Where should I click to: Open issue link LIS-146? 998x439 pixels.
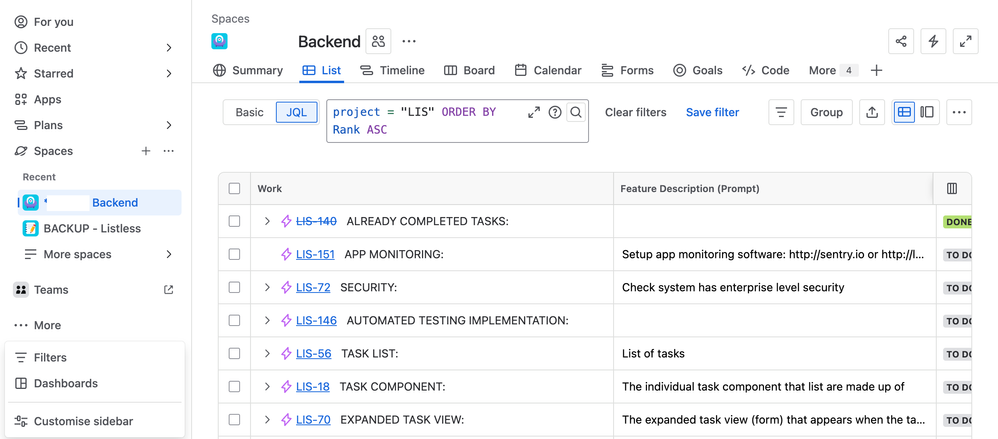pos(316,321)
